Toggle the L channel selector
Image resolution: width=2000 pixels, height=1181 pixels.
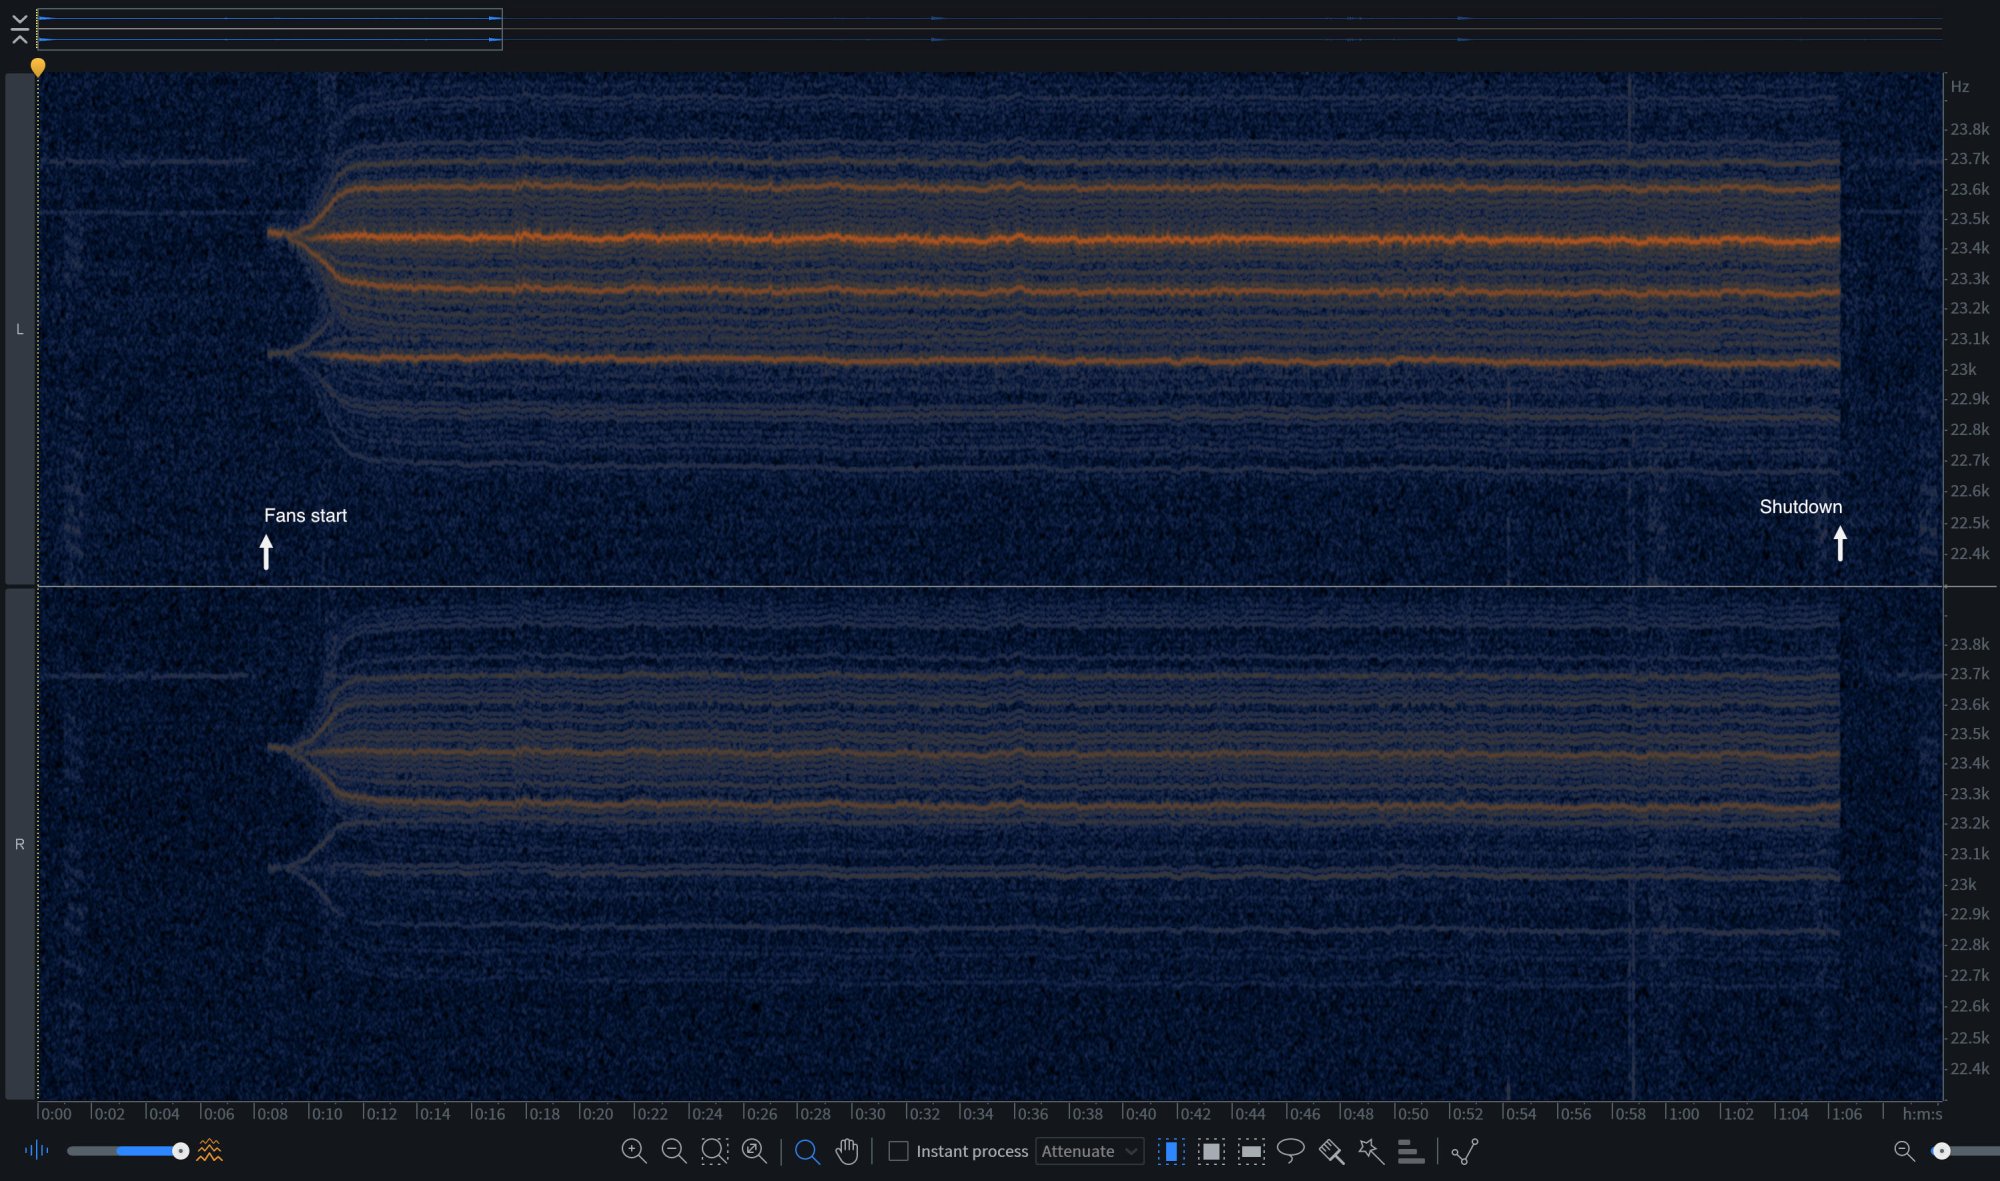point(20,329)
